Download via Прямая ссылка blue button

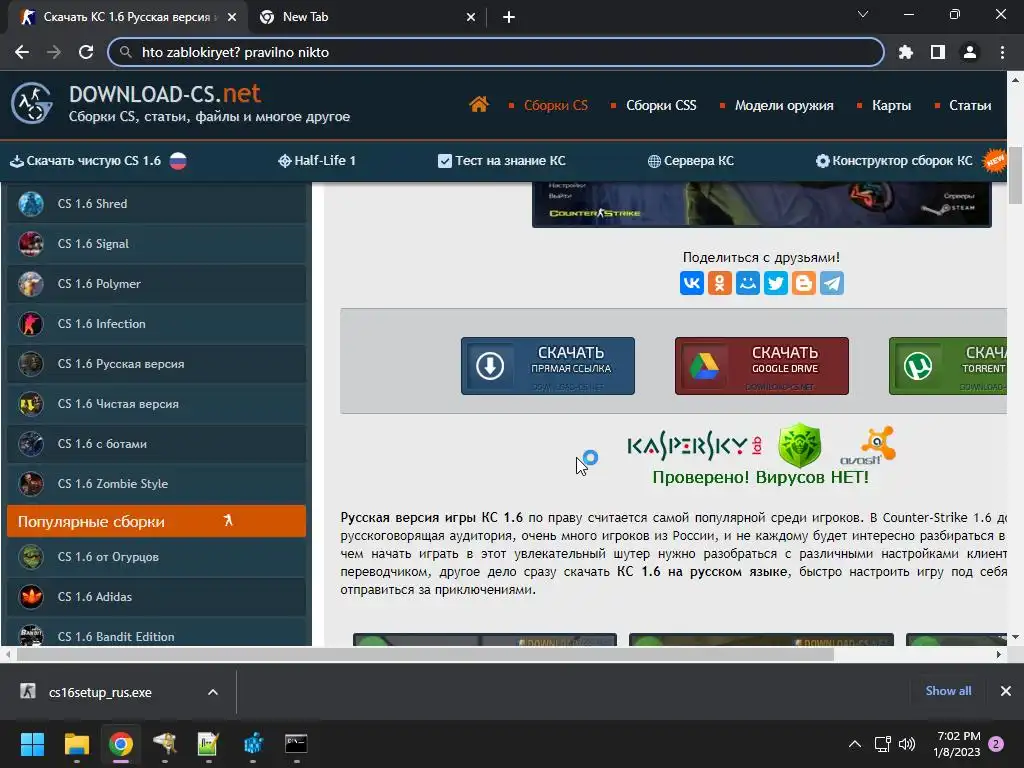click(x=548, y=366)
